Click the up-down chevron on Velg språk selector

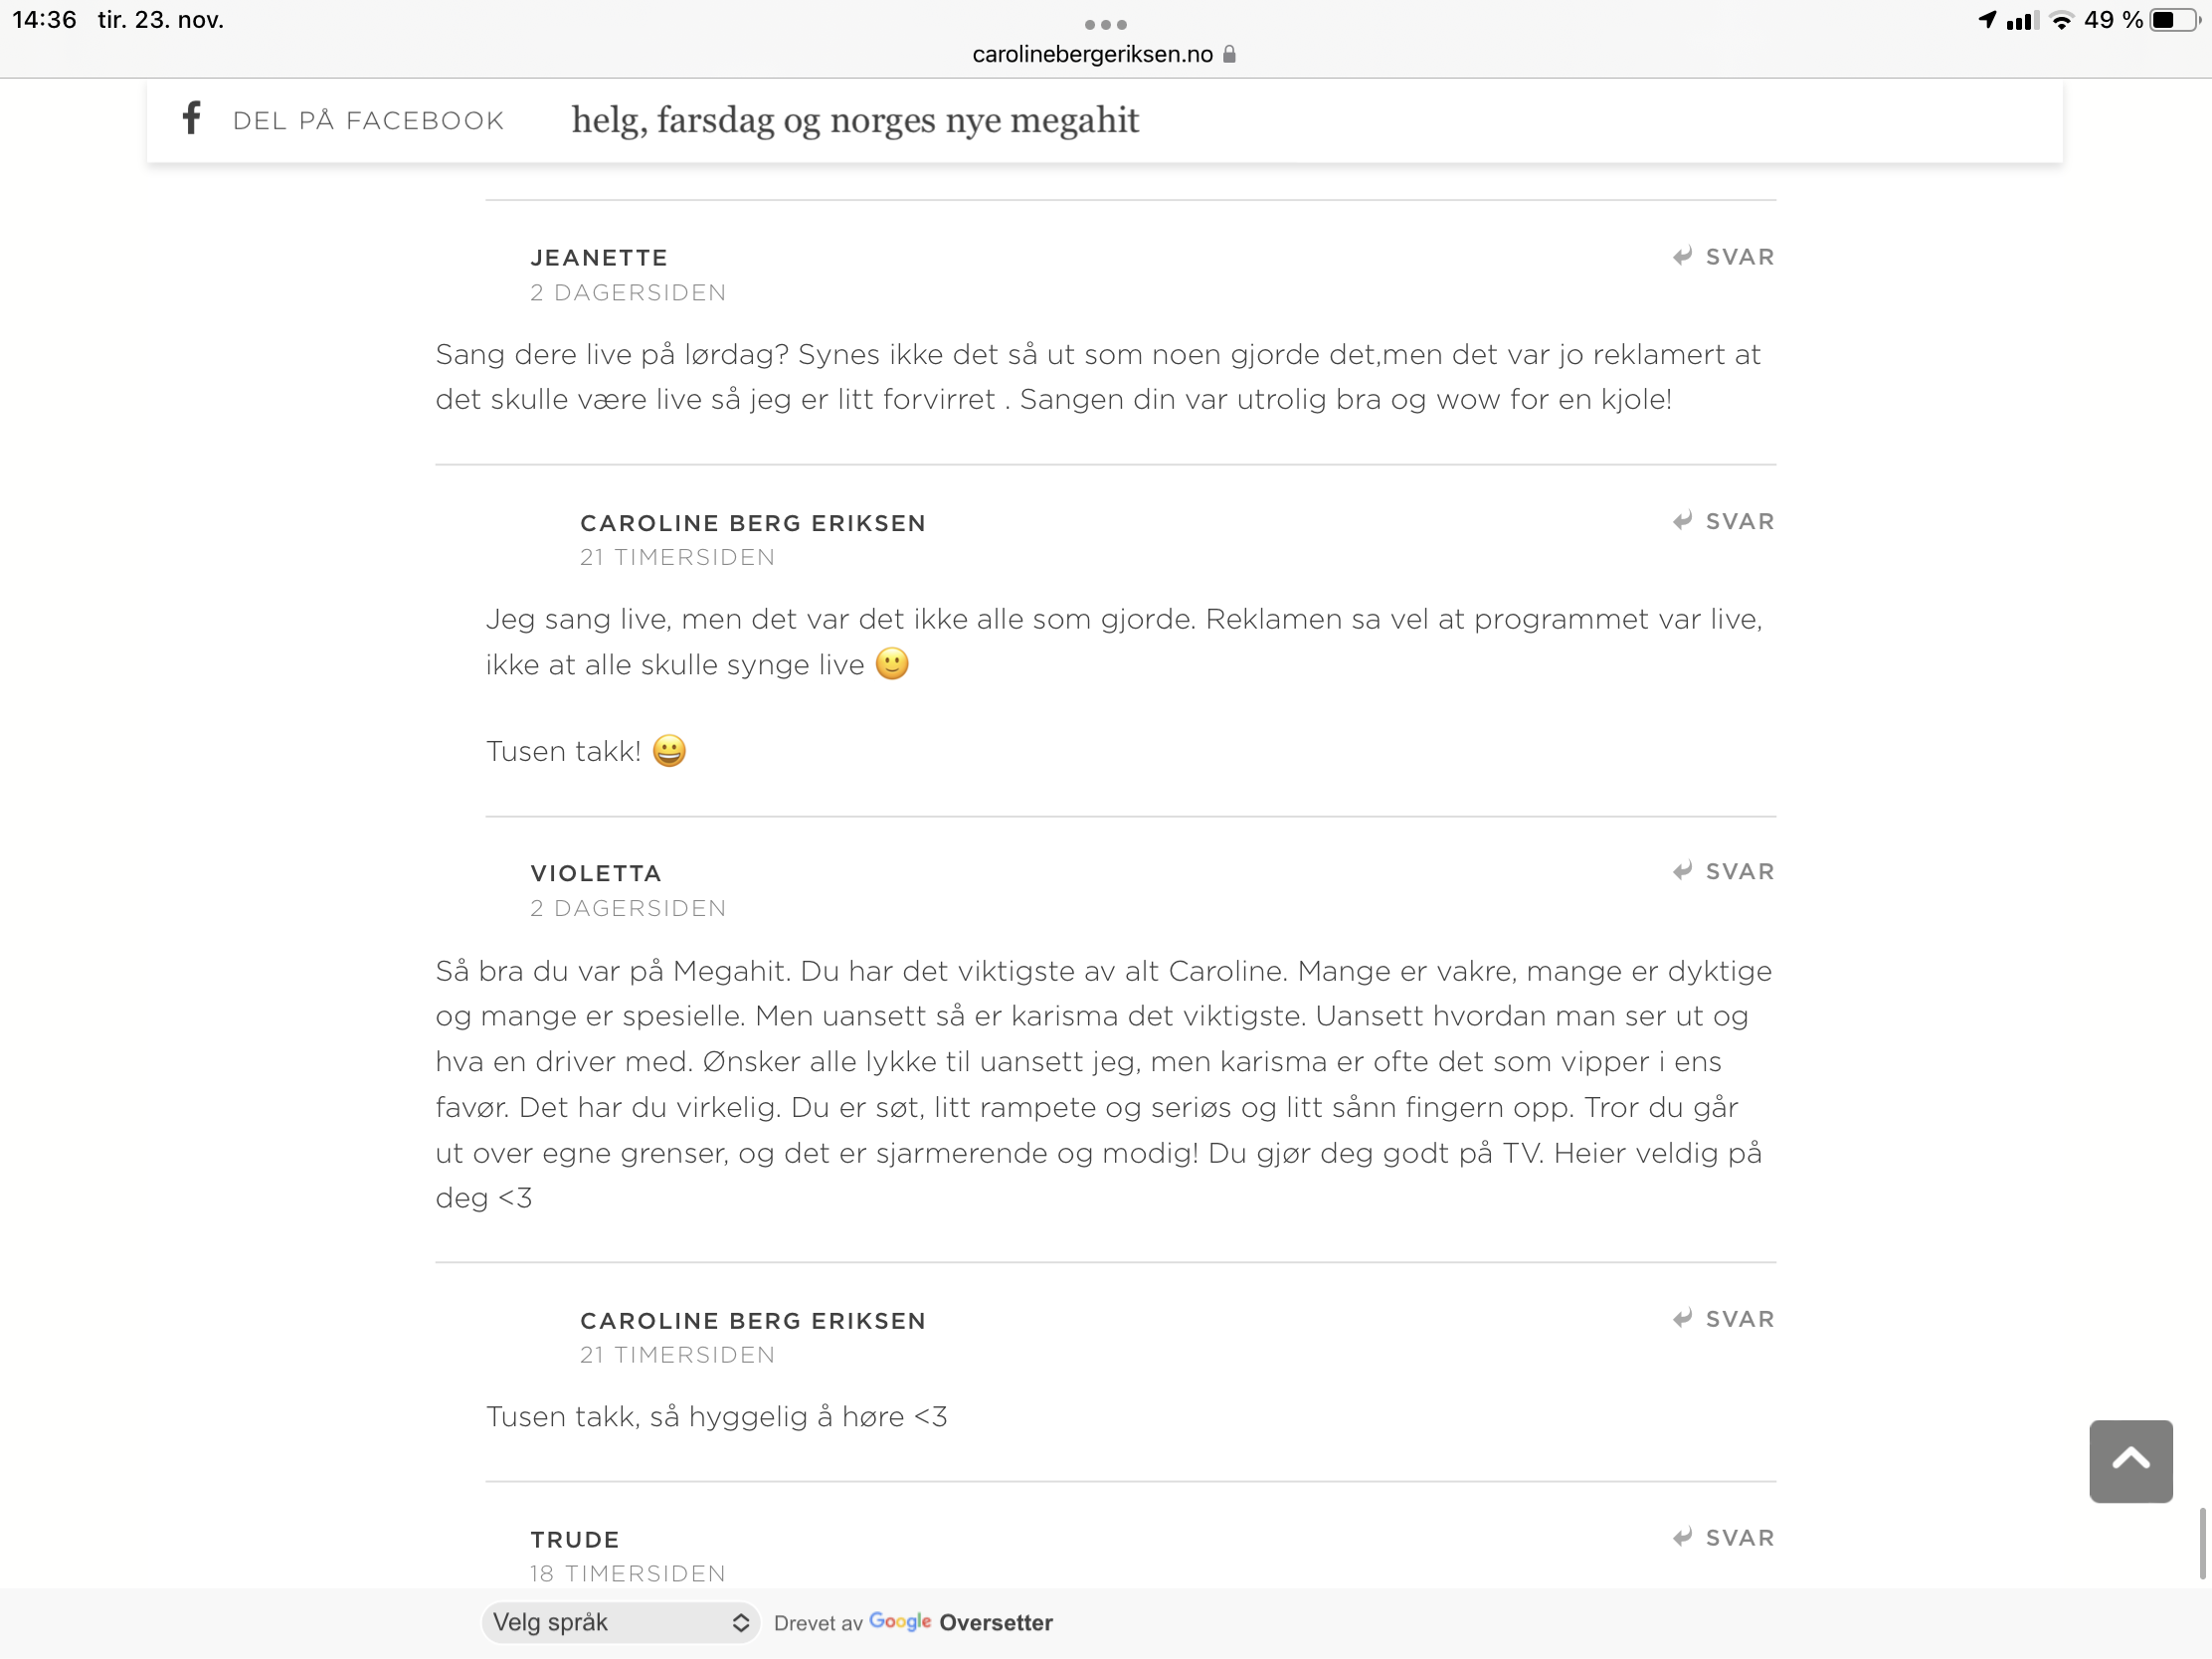pos(740,1622)
